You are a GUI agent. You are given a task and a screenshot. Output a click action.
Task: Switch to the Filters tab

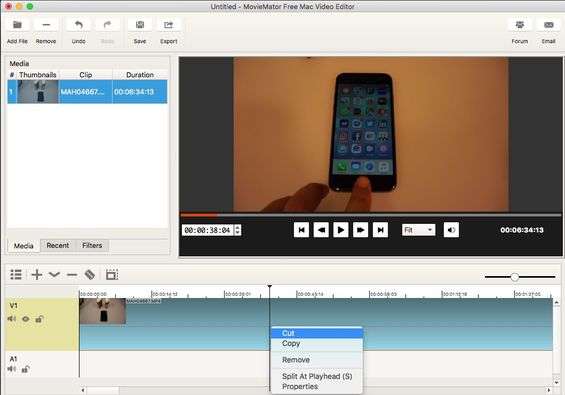pyautogui.click(x=92, y=245)
